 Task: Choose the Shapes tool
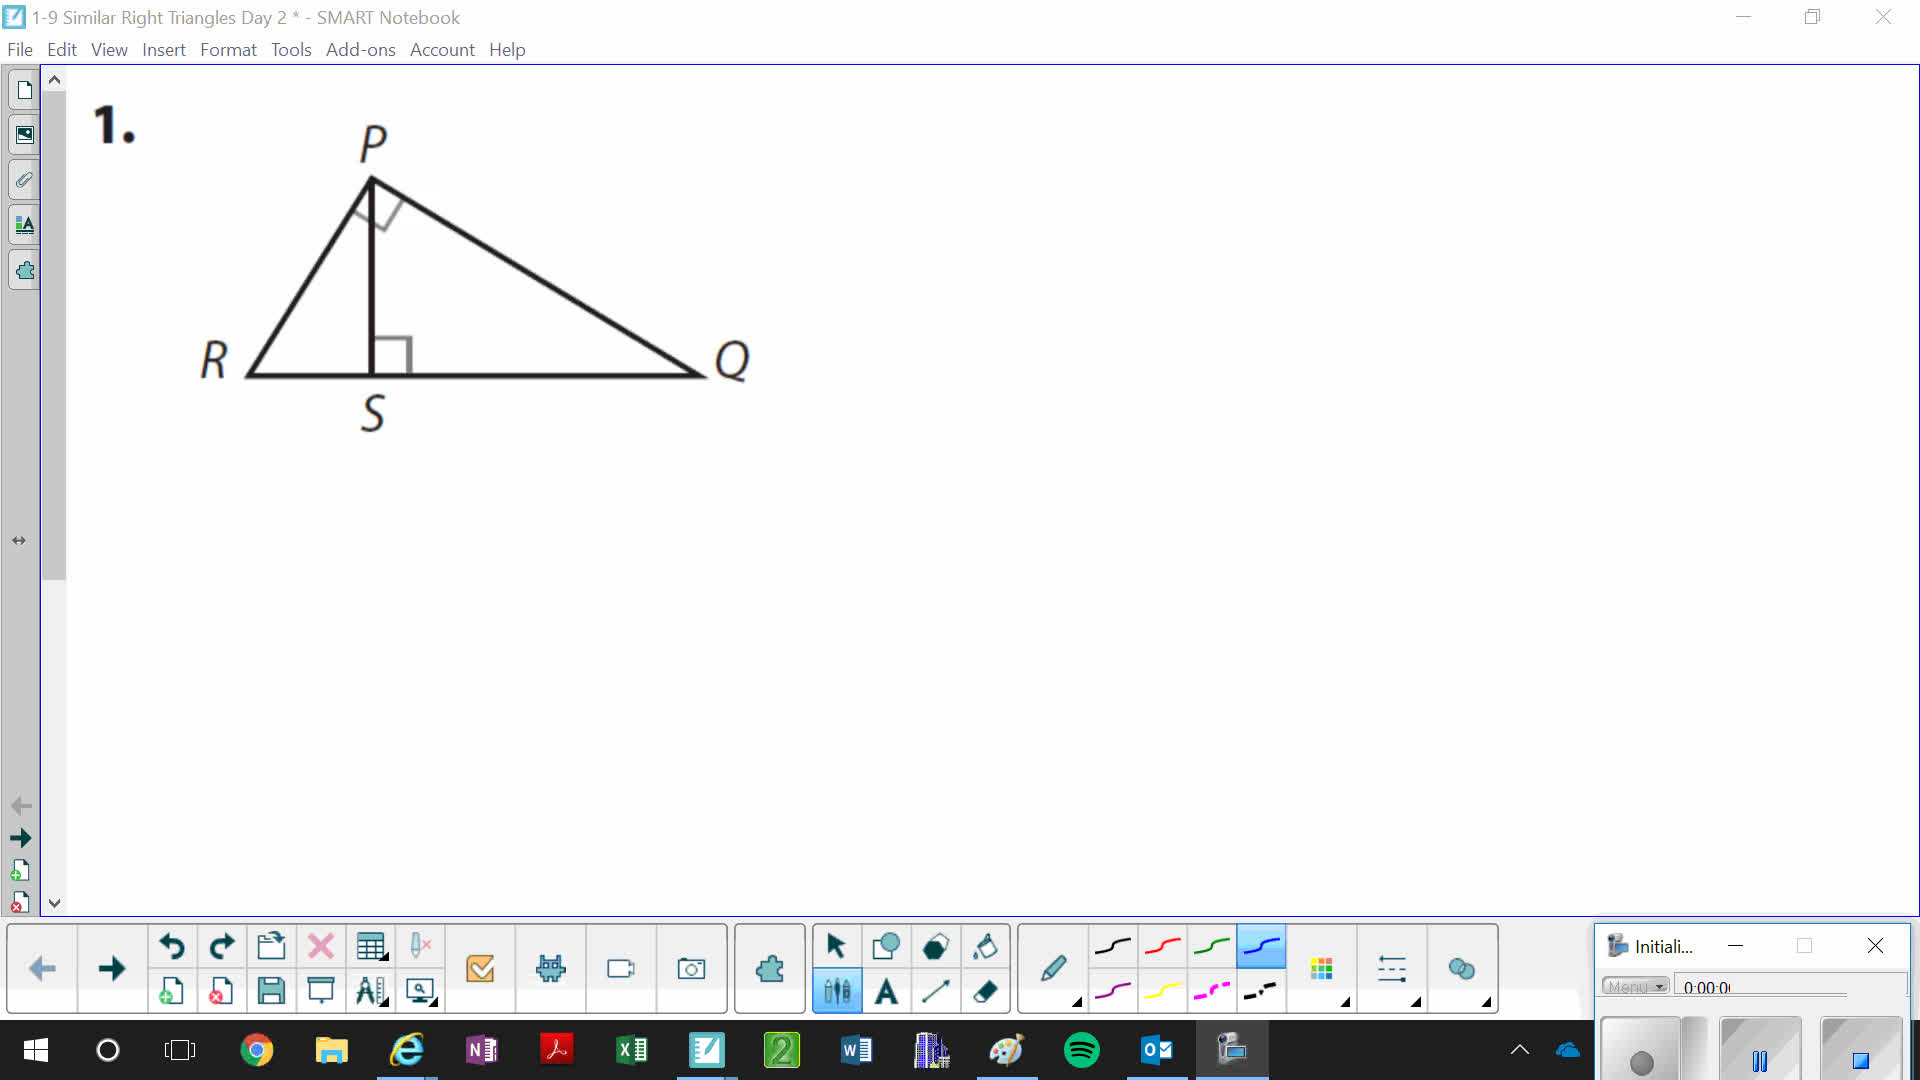pos(886,945)
